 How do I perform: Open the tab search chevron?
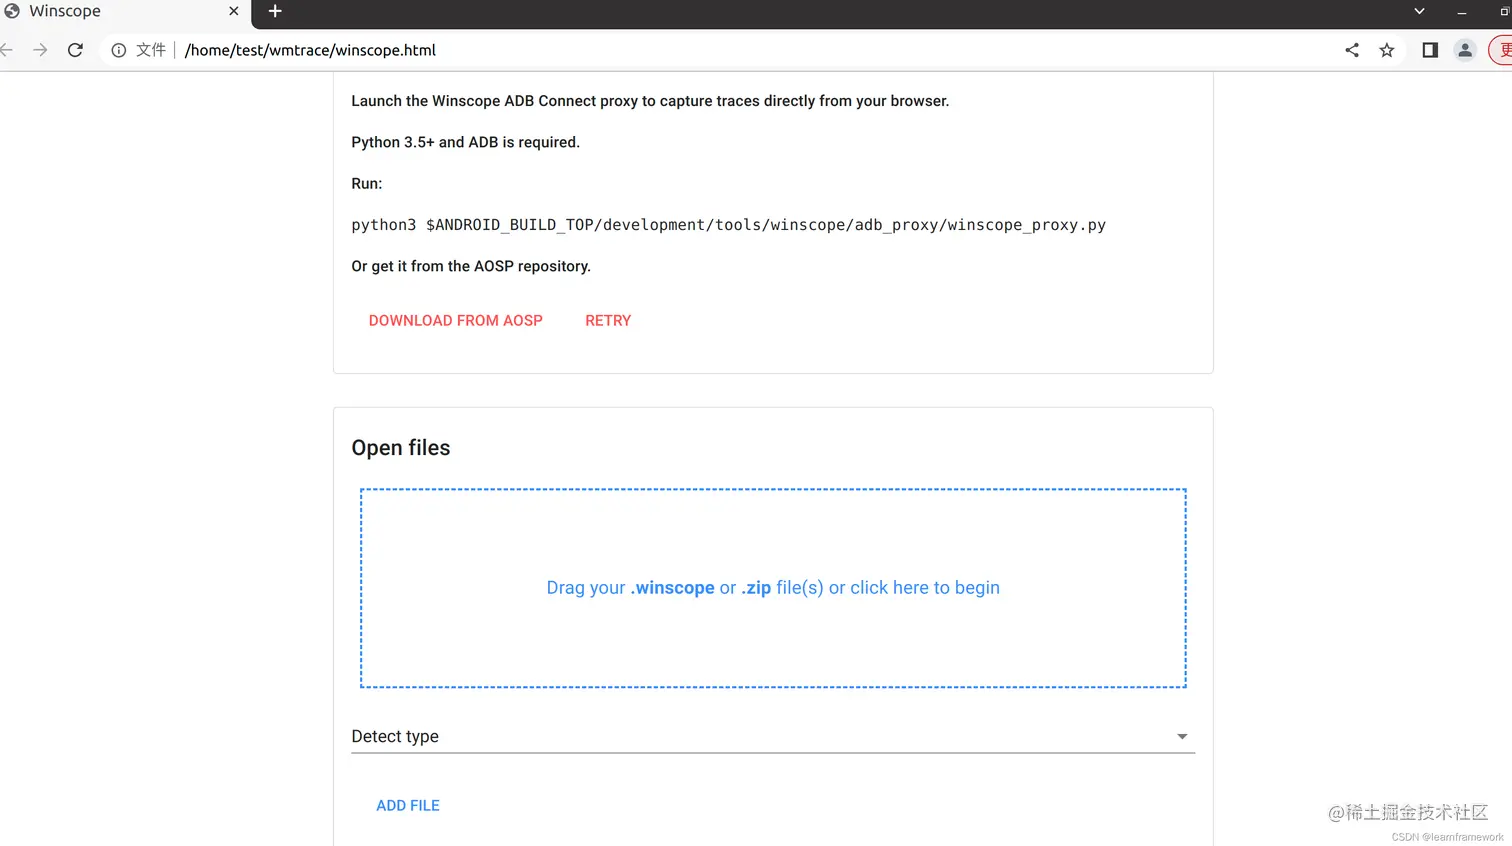1419,11
